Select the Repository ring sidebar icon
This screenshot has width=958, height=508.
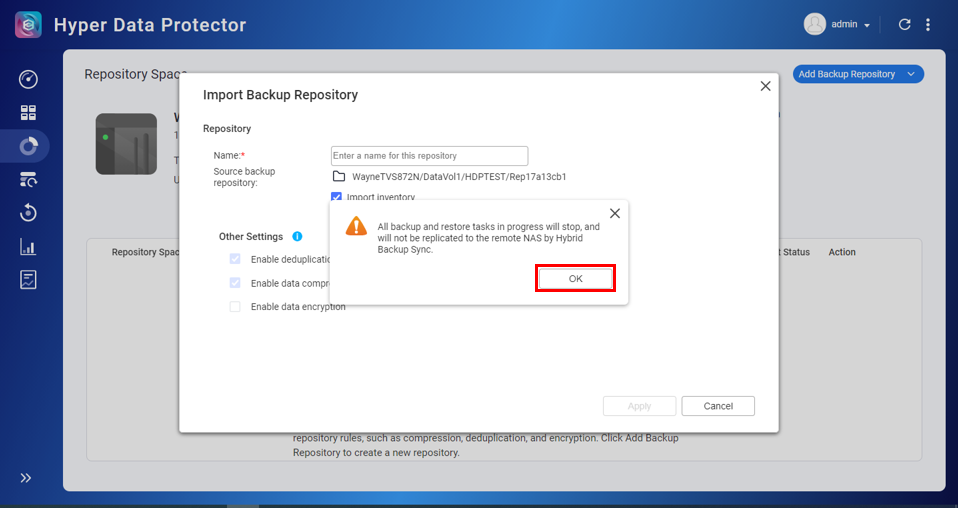[28, 146]
